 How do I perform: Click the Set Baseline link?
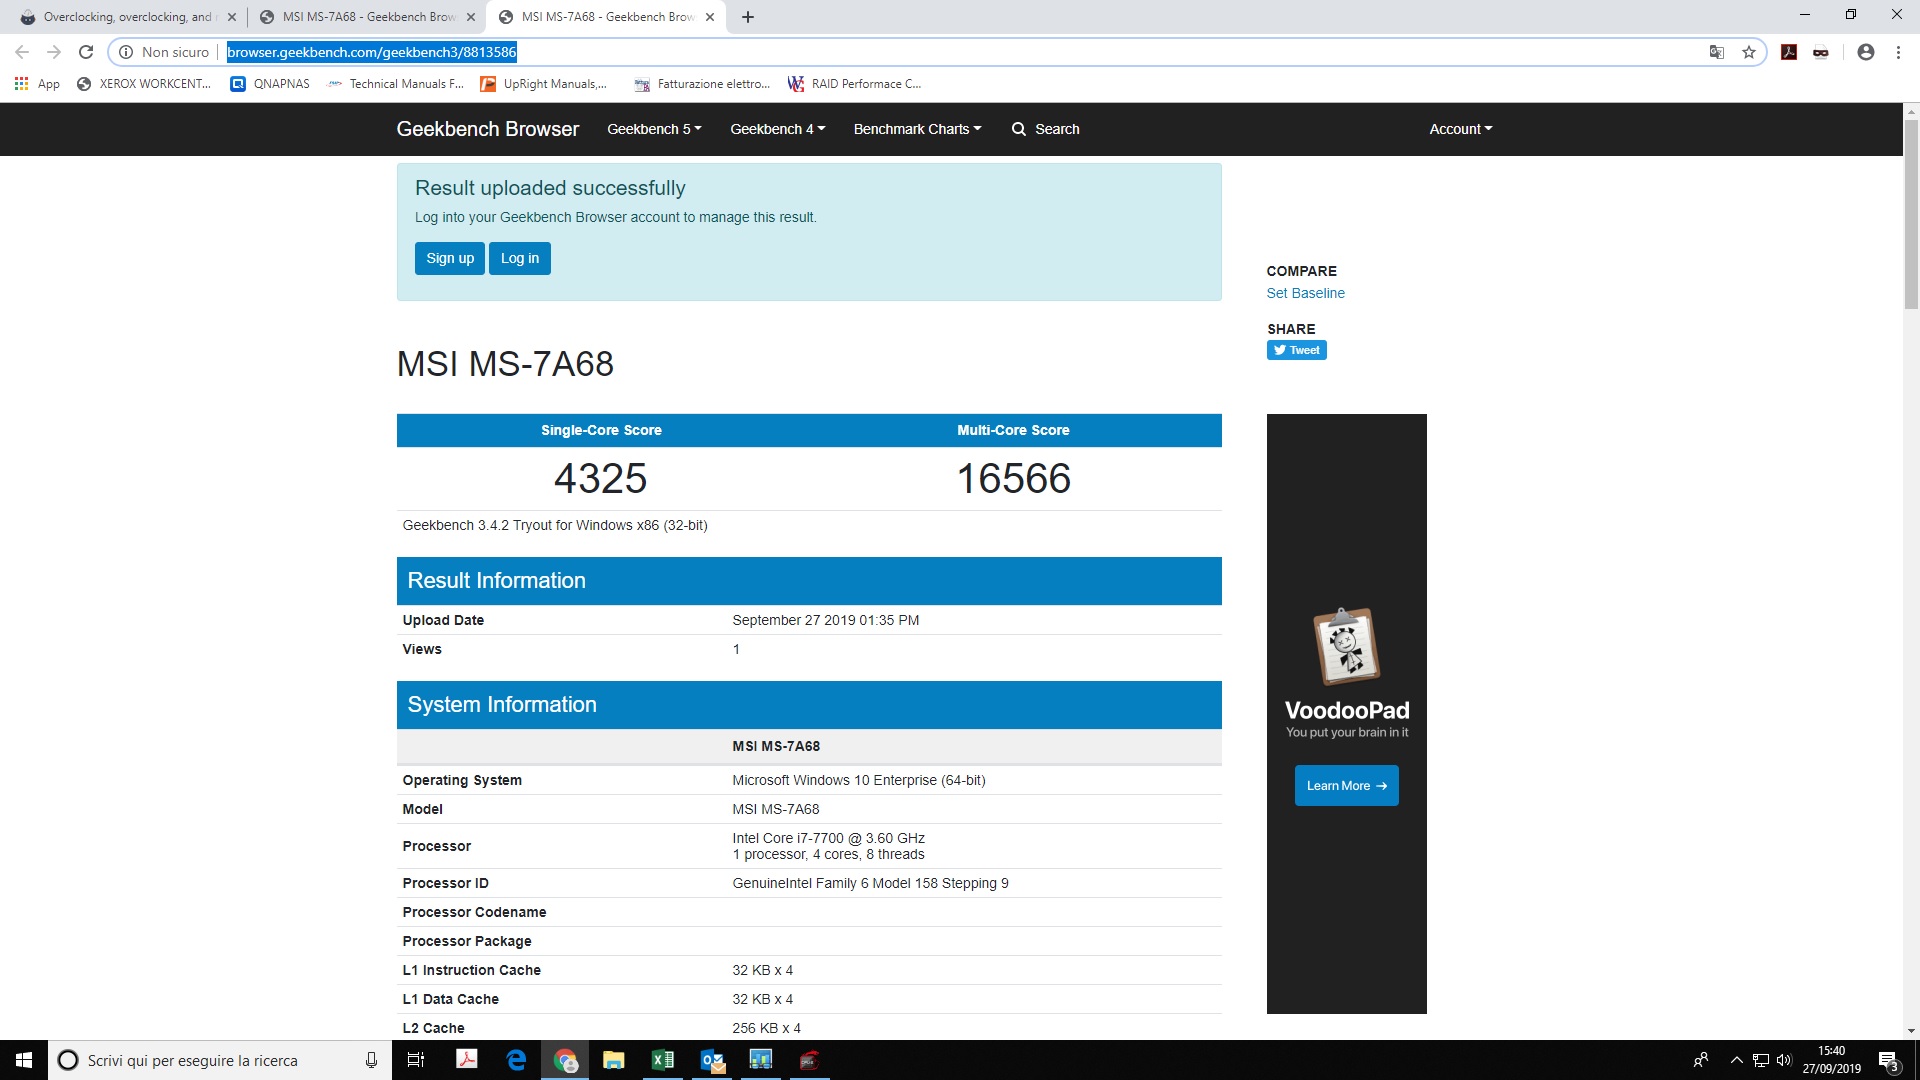point(1305,293)
